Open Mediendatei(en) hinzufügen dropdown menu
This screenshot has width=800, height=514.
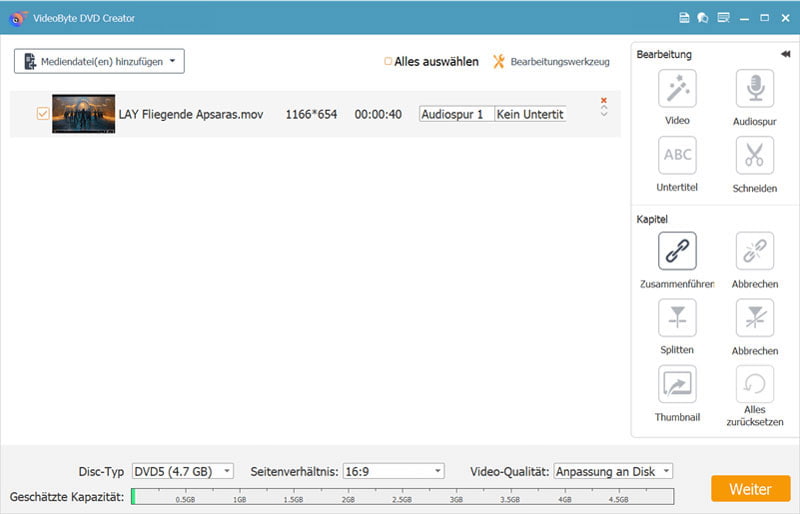point(99,62)
